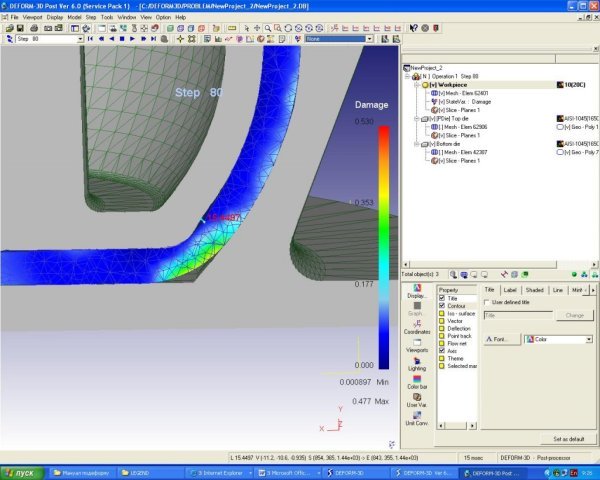Open the Coordinates panel icon
Image resolution: width=600 pixels, height=480 pixels.
(x=417, y=327)
